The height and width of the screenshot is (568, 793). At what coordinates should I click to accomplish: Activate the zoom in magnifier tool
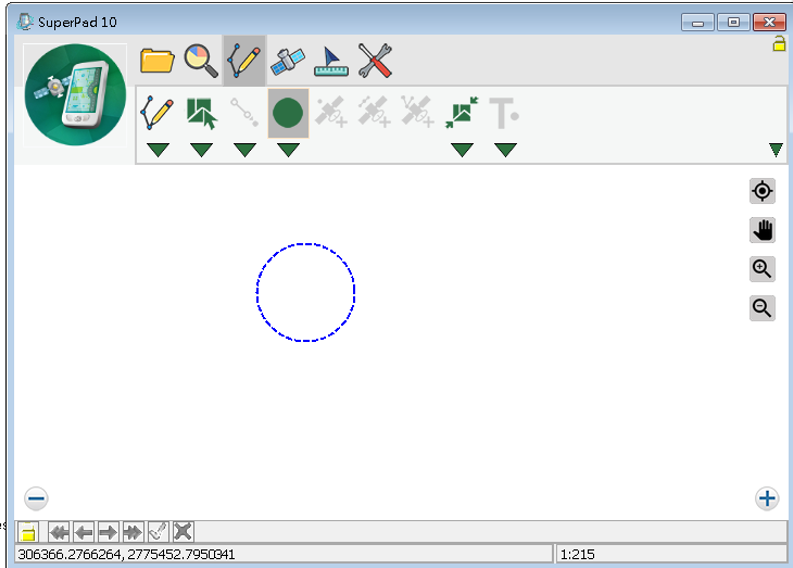762,269
